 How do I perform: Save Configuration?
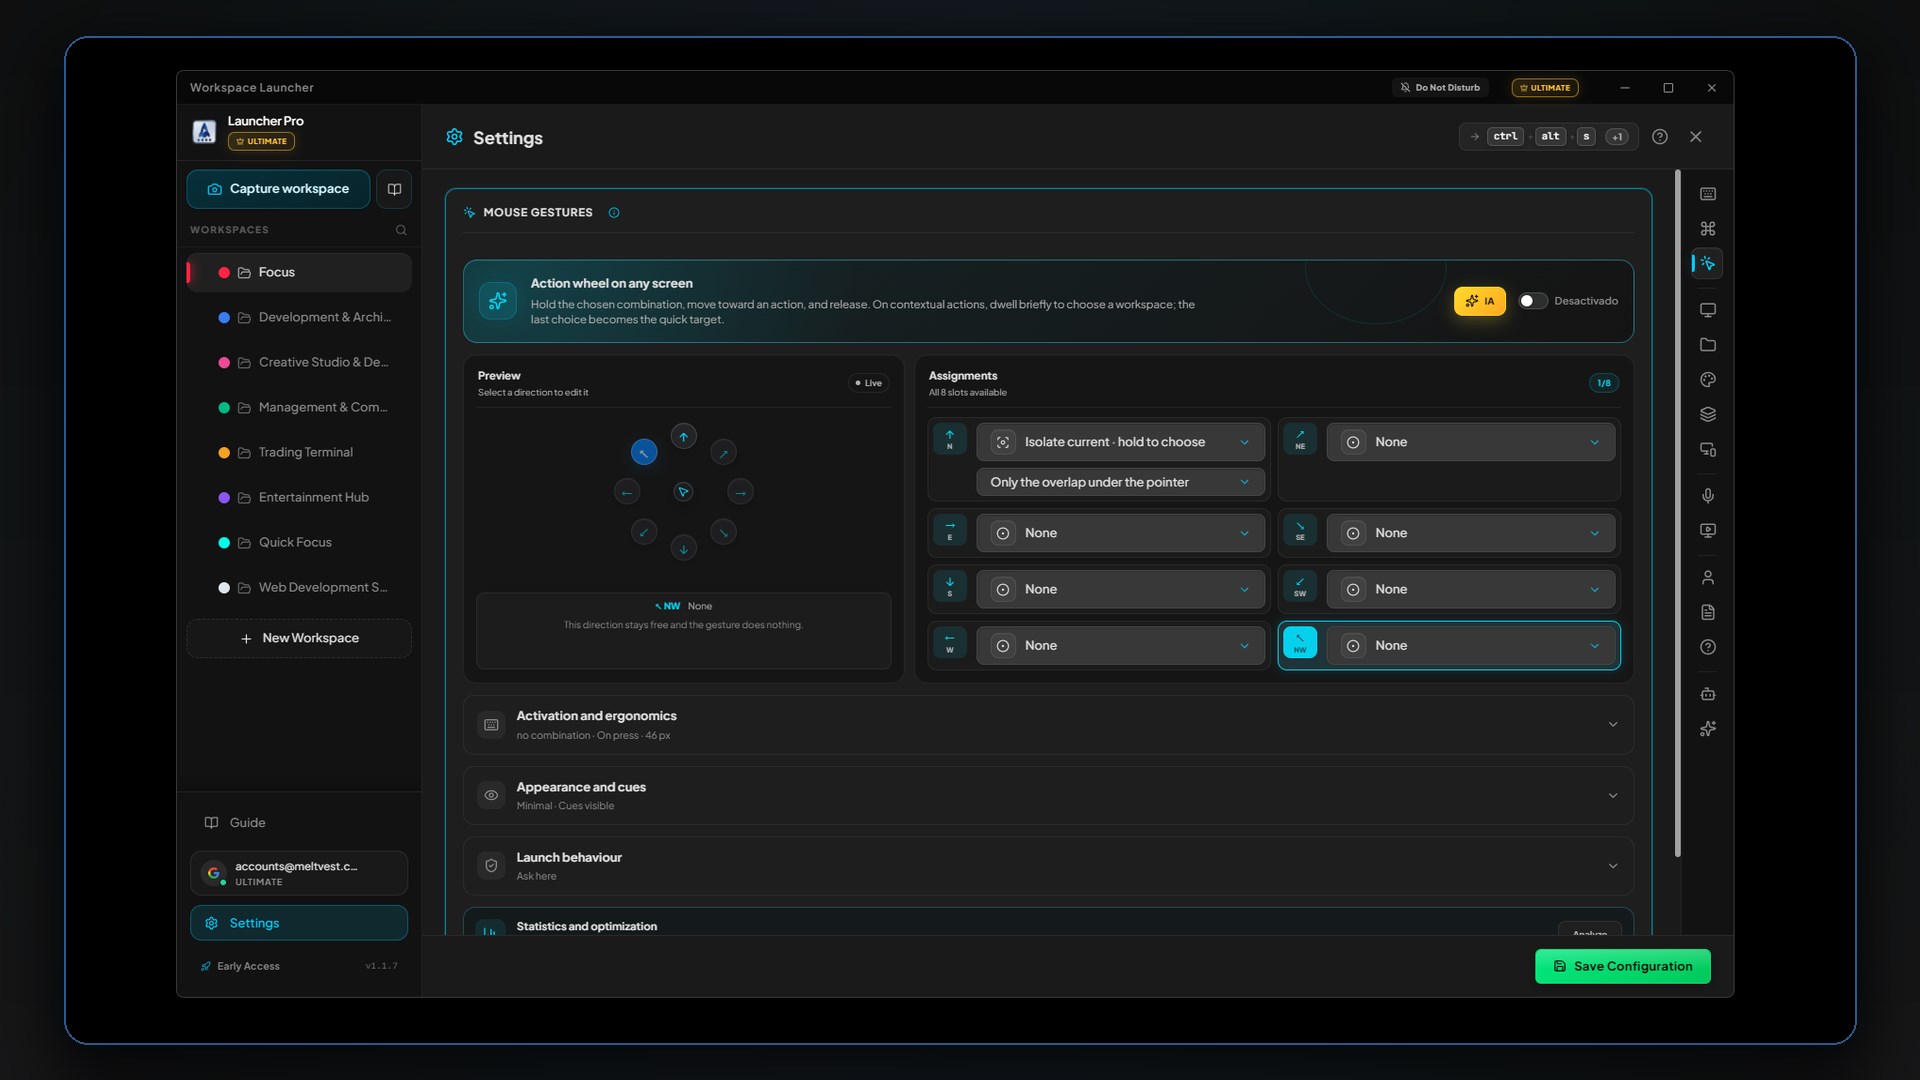tap(1622, 966)
